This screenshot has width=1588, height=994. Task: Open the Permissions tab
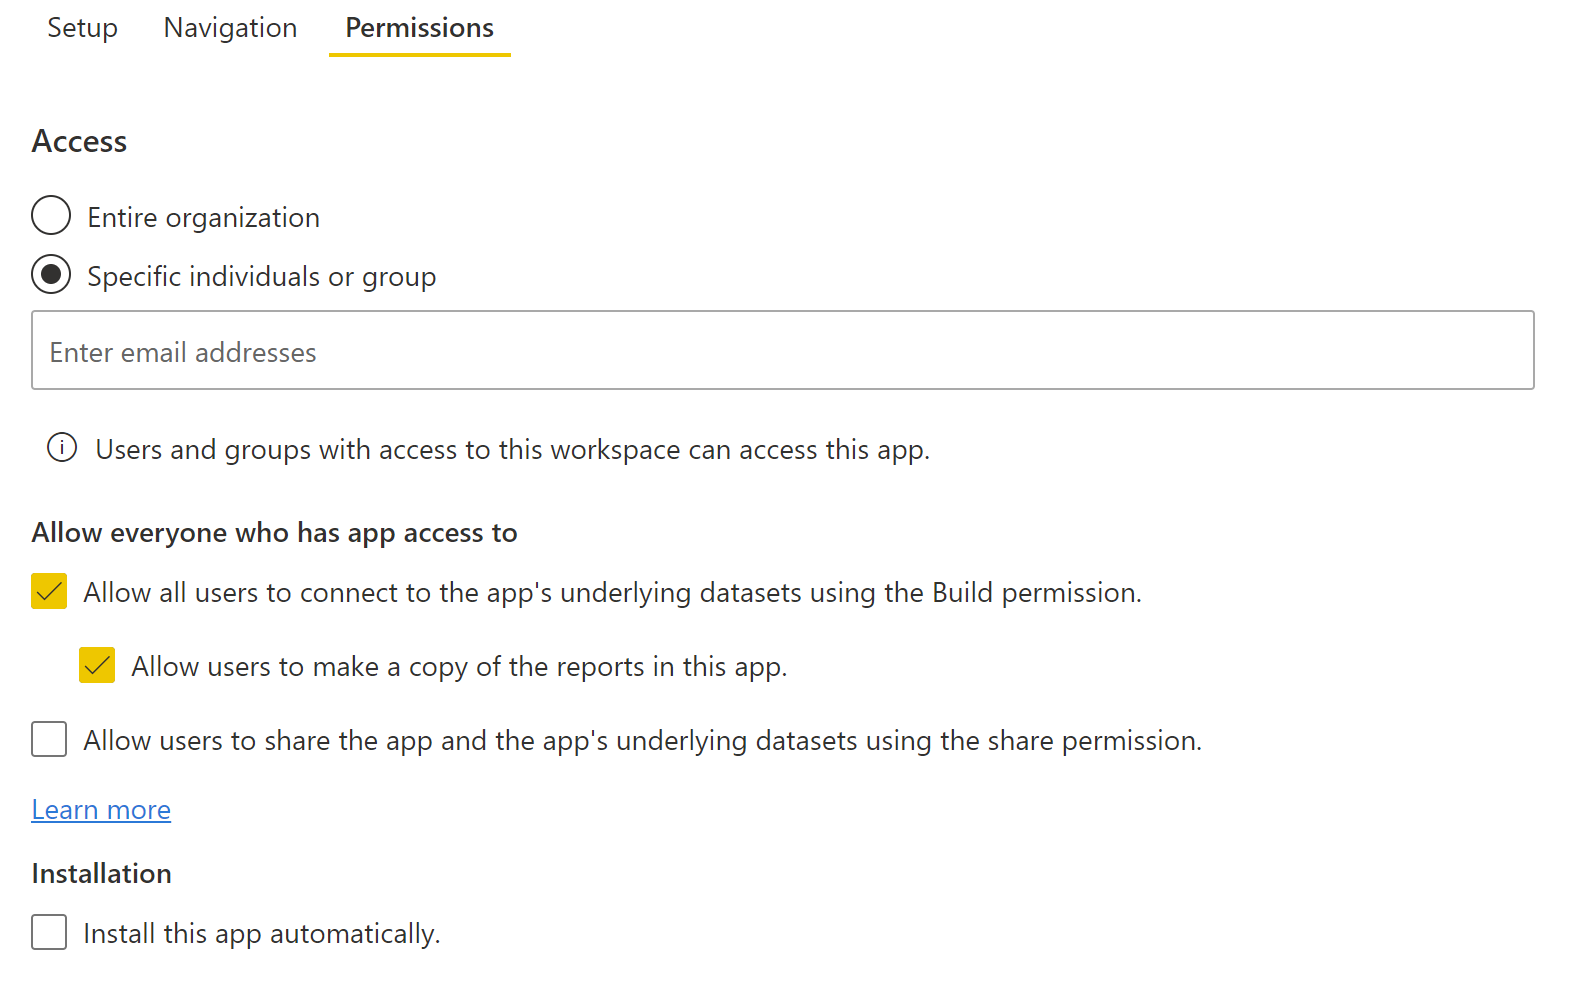point(419,28)
